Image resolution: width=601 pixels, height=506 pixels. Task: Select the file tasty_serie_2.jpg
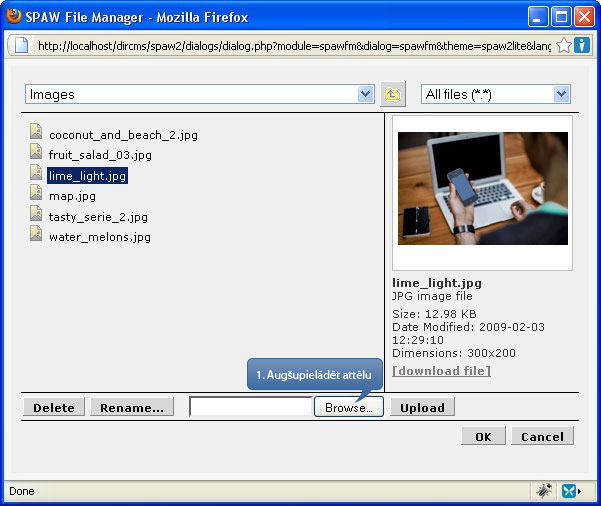(x=98, y=217)
